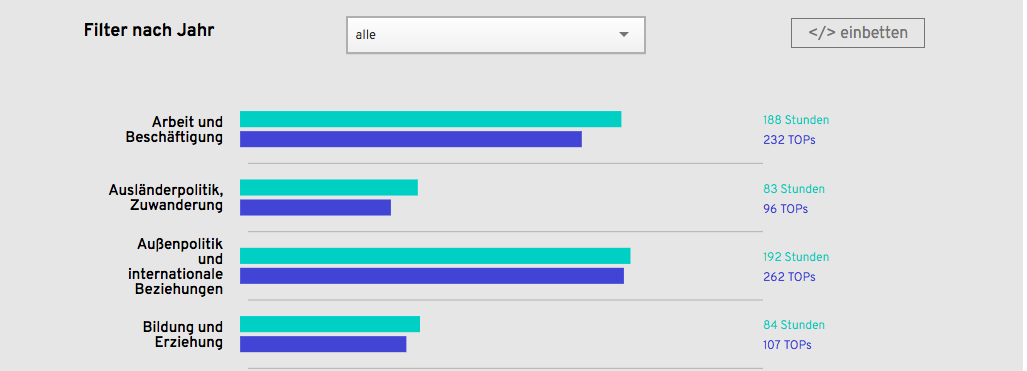The height and width of the screenshot is (371, 1027).
Task: Click the blue Ausländerpolitik, Zuwanderung TOPs bar
Action: [x=315, y=207]
